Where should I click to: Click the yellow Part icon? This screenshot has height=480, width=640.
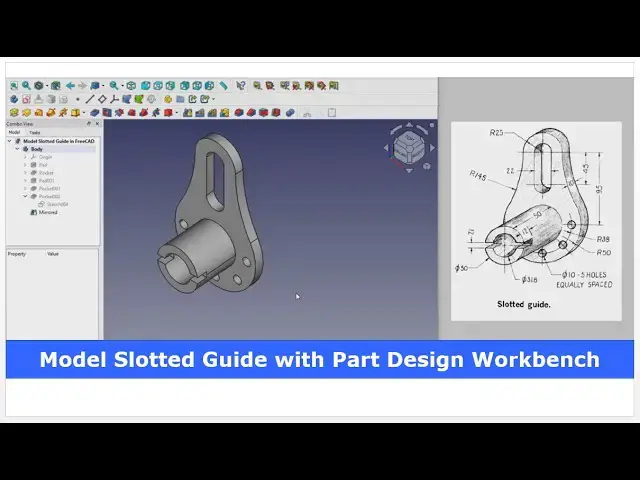(168, 99)
